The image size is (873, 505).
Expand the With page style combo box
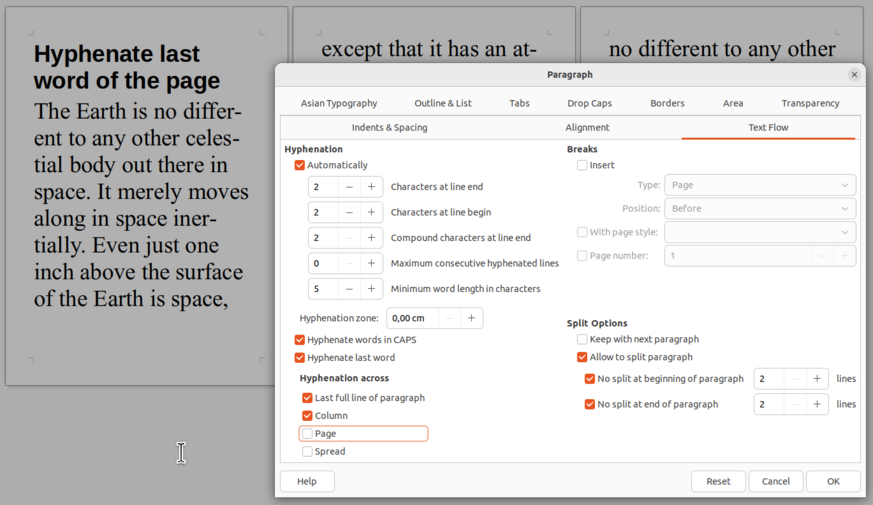point(760,232)
